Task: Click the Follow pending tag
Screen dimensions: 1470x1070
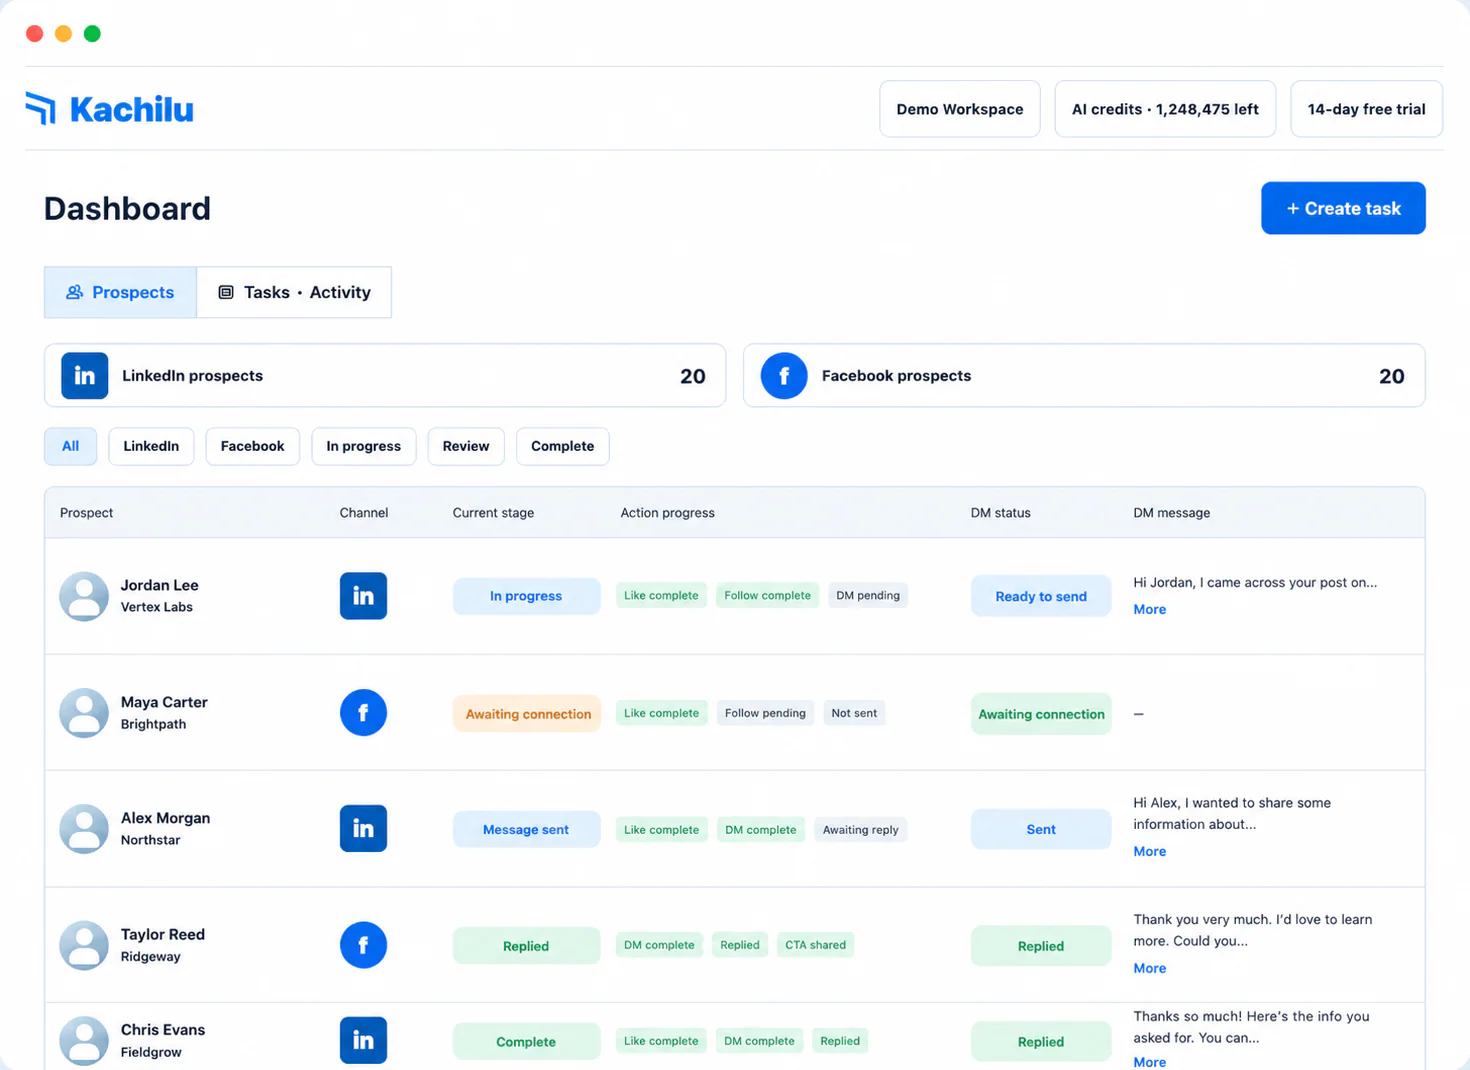Action: coord(765,713)
